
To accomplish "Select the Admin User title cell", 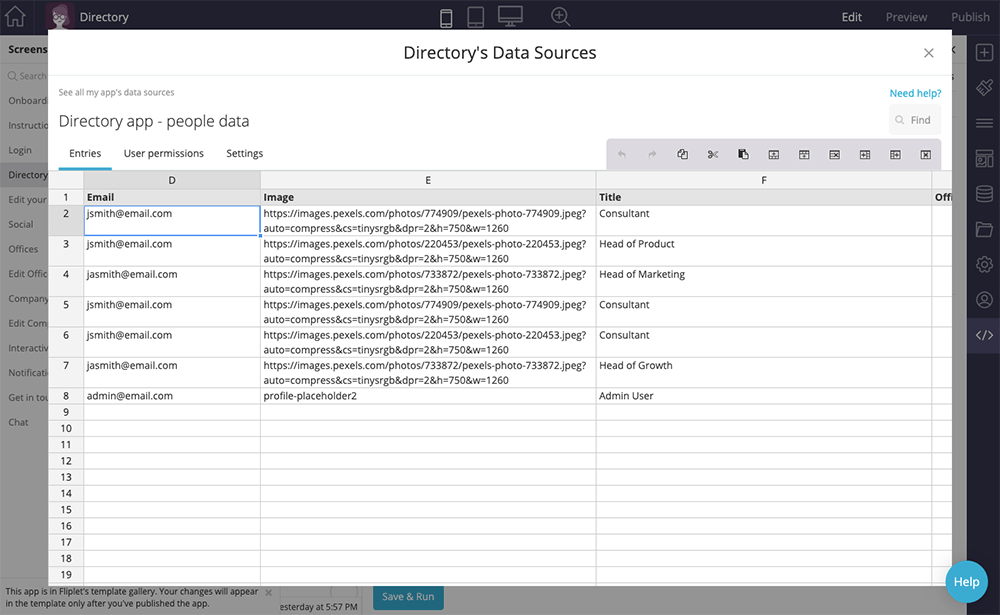I will click(763, 396).
